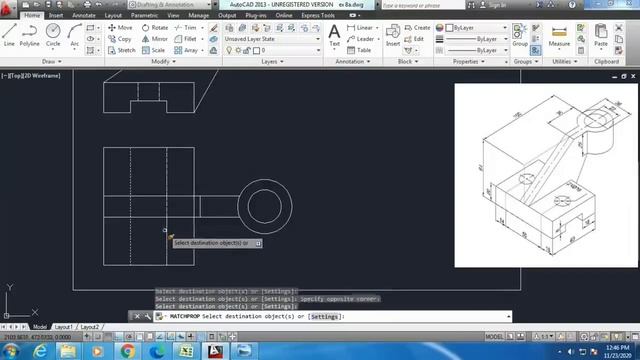Select the Polyline tool
This screenshot has height=360, width=640.
point(29,34)
